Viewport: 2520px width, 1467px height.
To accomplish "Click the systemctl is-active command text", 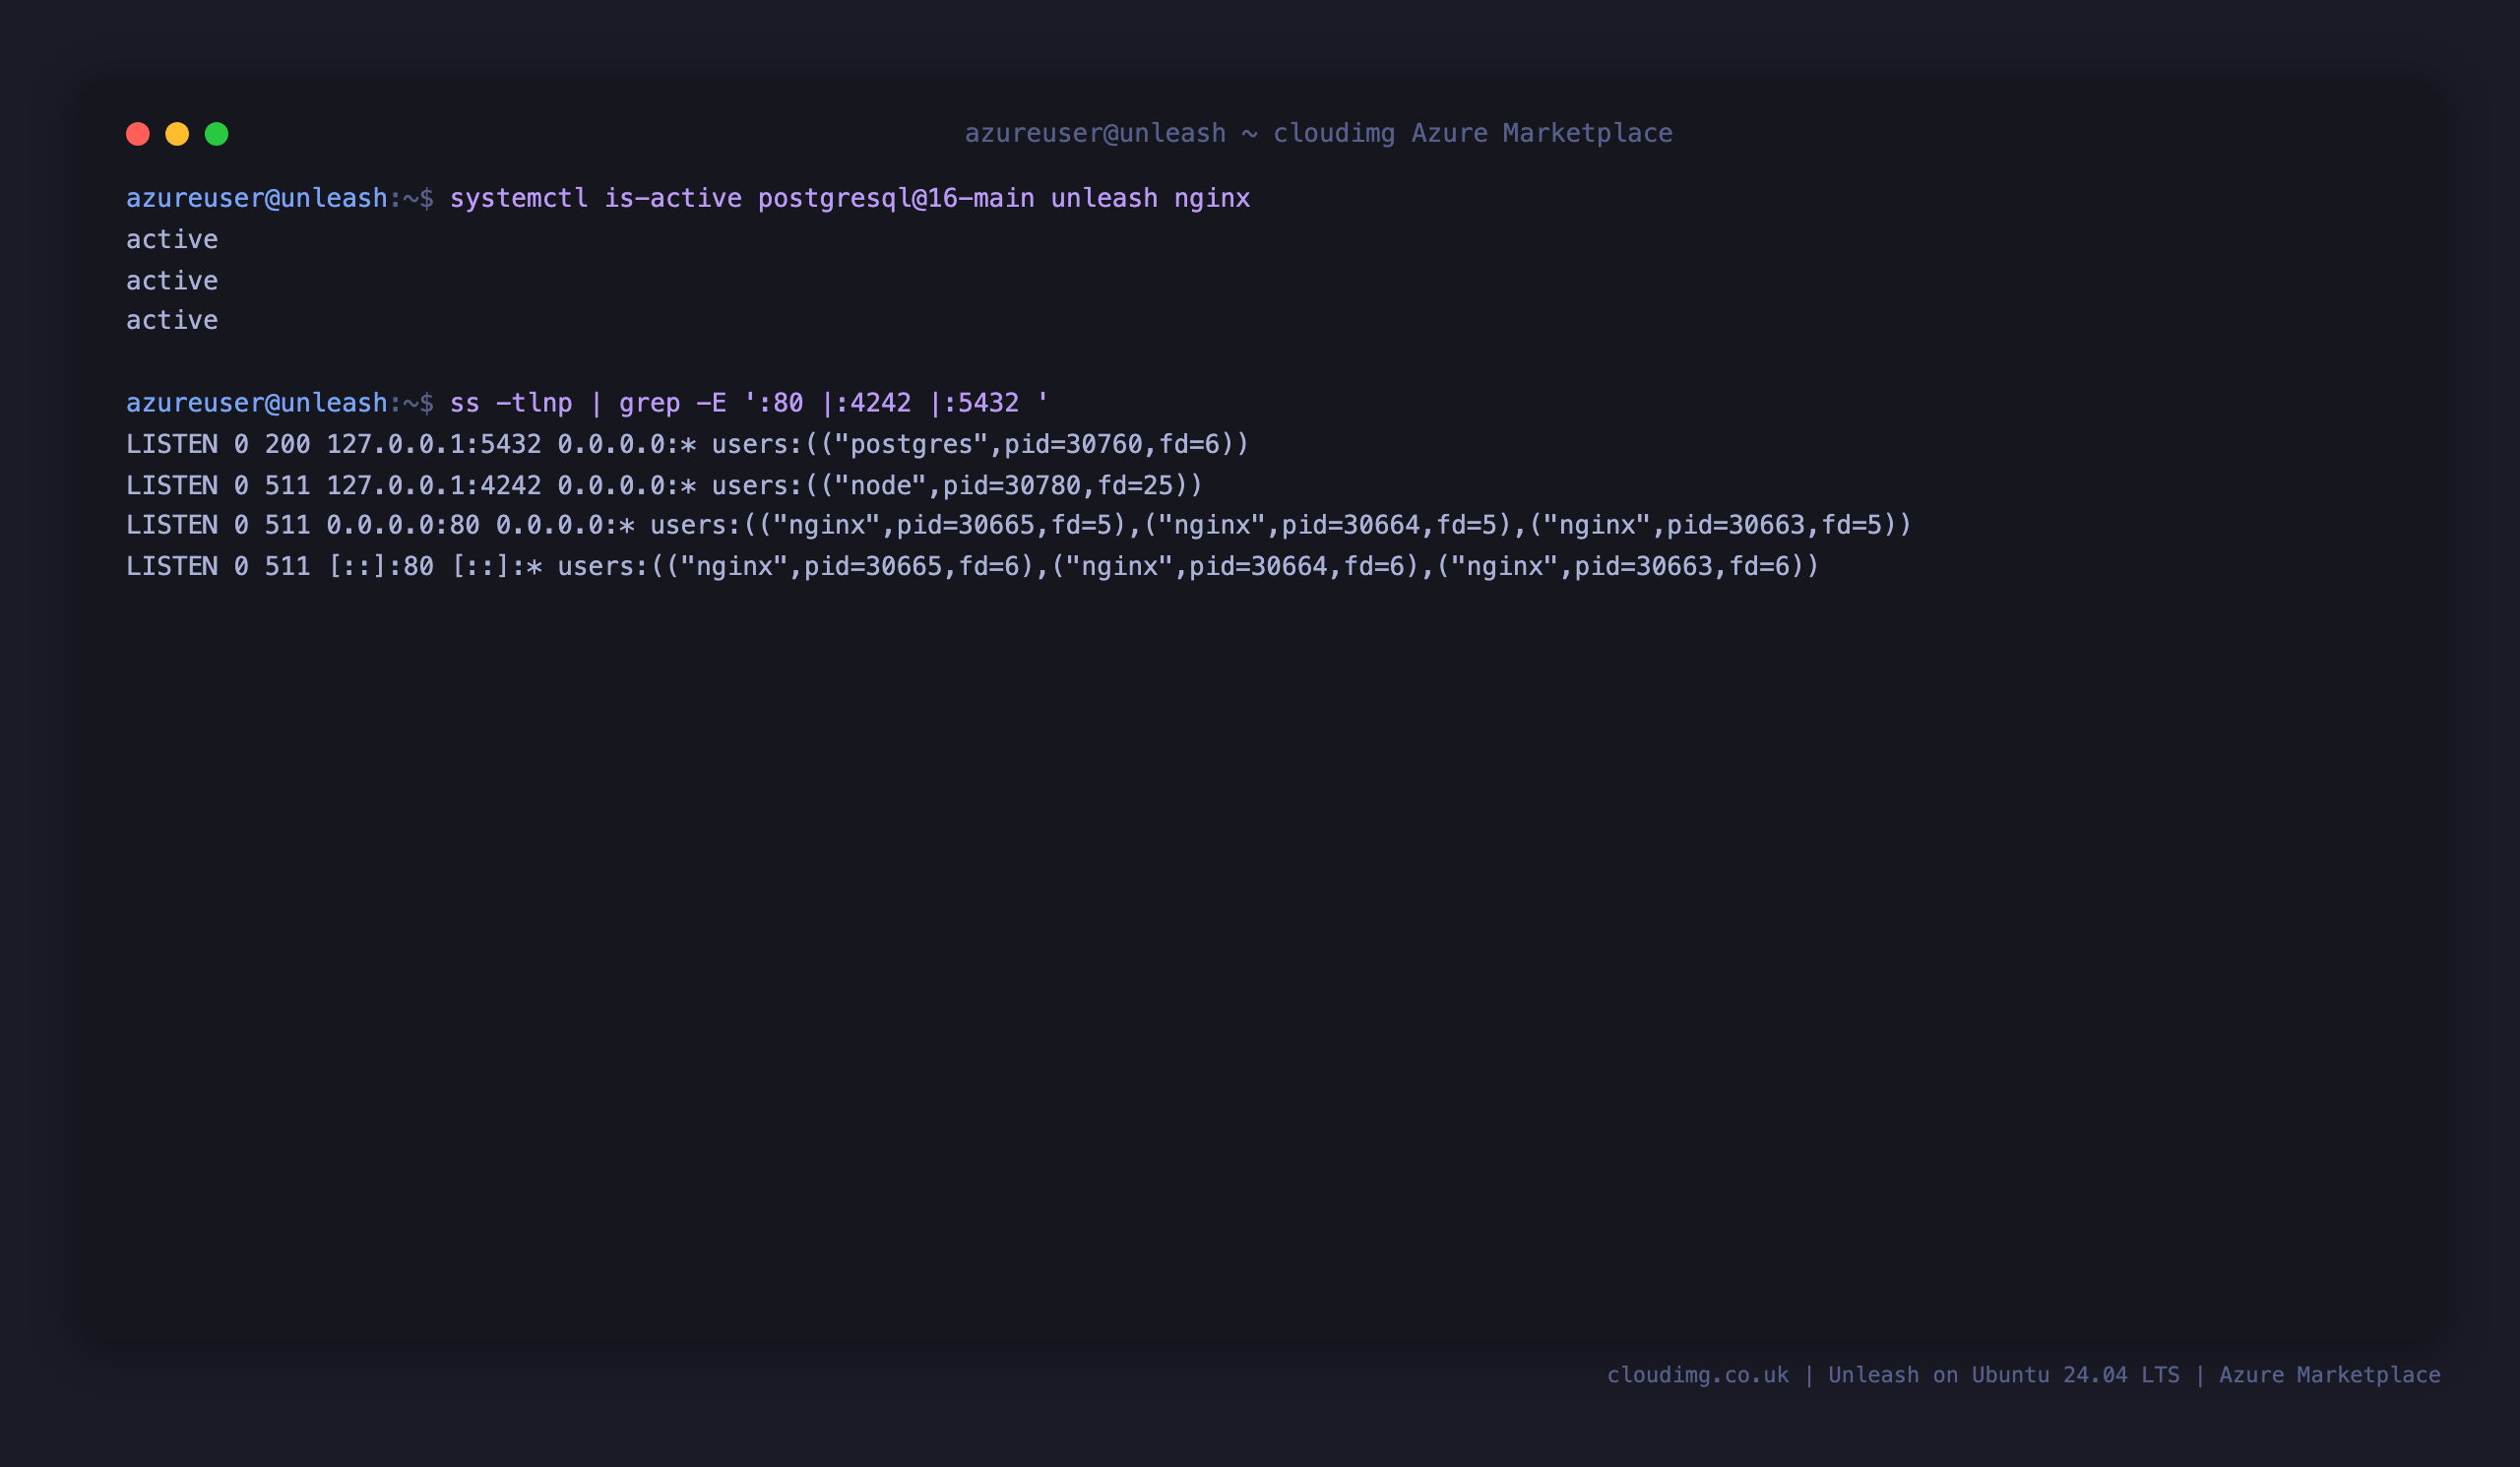I will 850,199.
